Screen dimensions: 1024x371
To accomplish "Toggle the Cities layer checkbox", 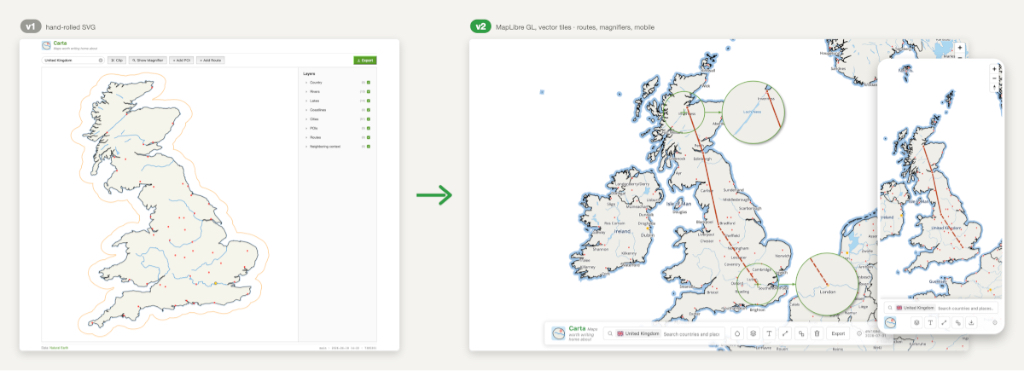I will point(368,119).
